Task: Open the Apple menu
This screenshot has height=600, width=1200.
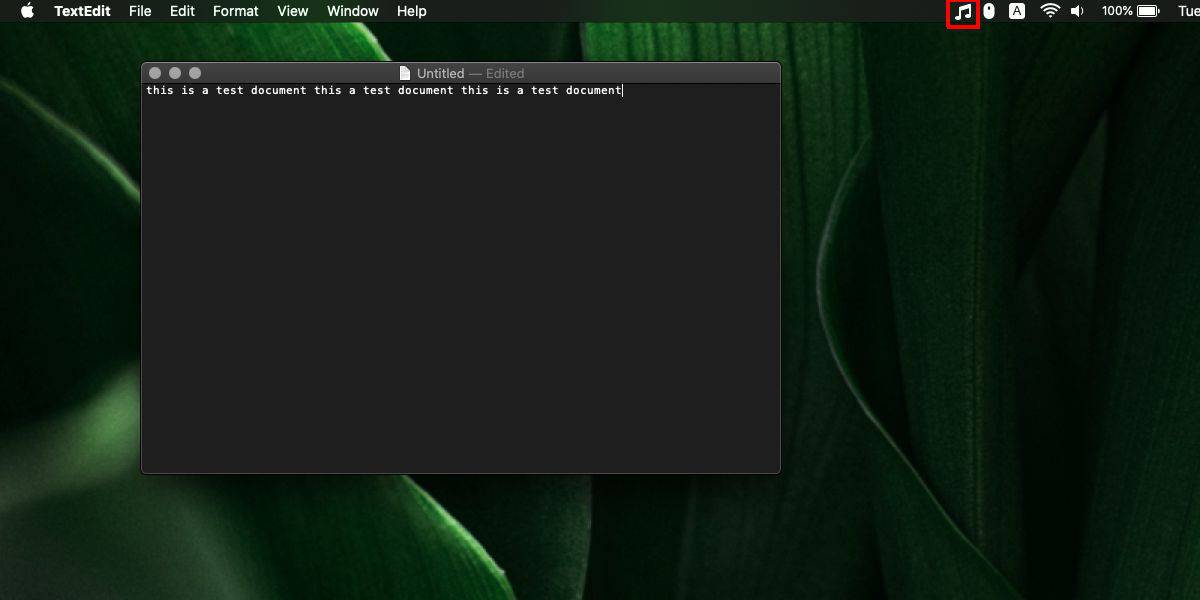Action: coord(27,11)
